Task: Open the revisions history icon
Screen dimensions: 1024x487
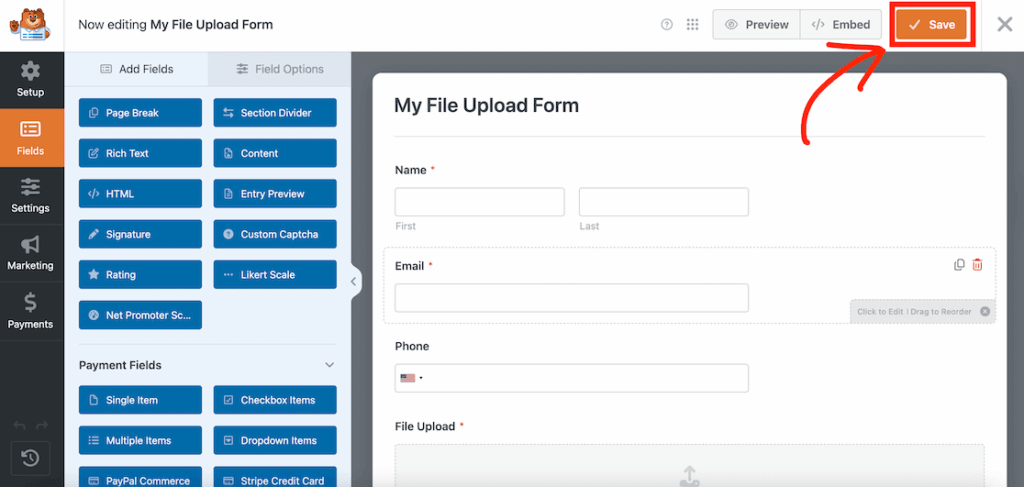Action: point(31,458)
